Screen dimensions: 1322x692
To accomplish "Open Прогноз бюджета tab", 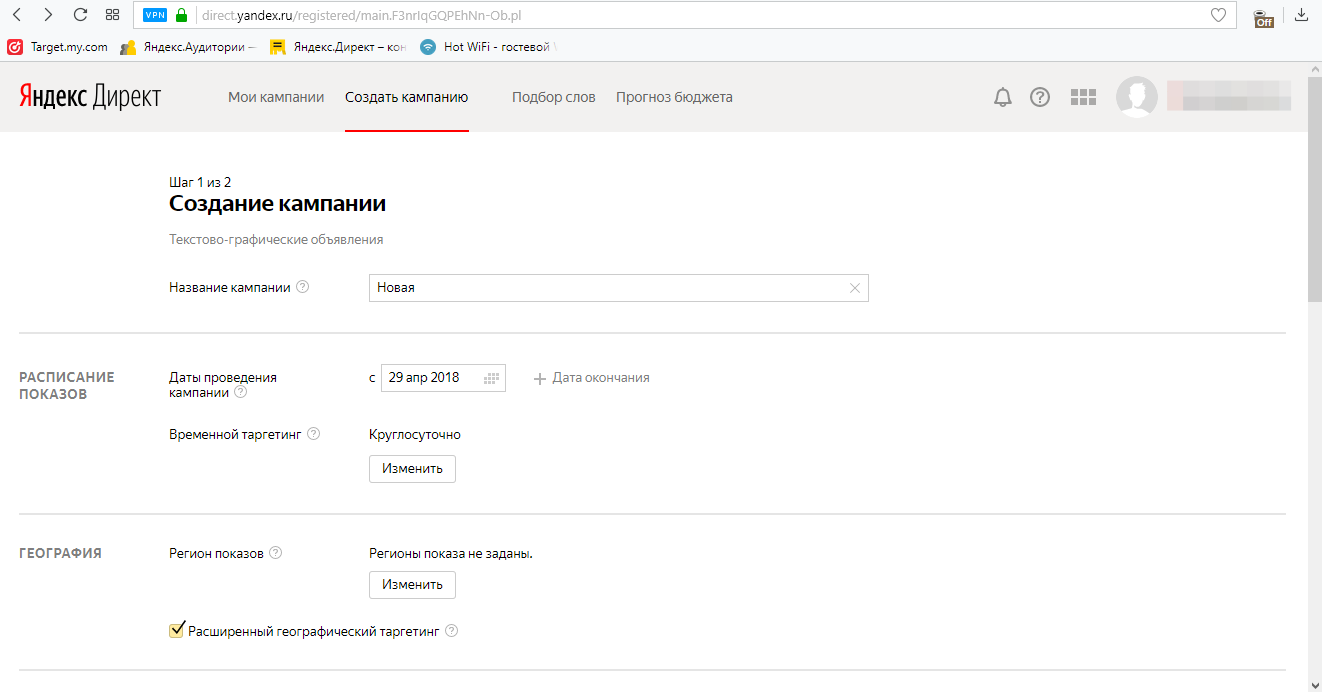I will click(x=674, y=97).
